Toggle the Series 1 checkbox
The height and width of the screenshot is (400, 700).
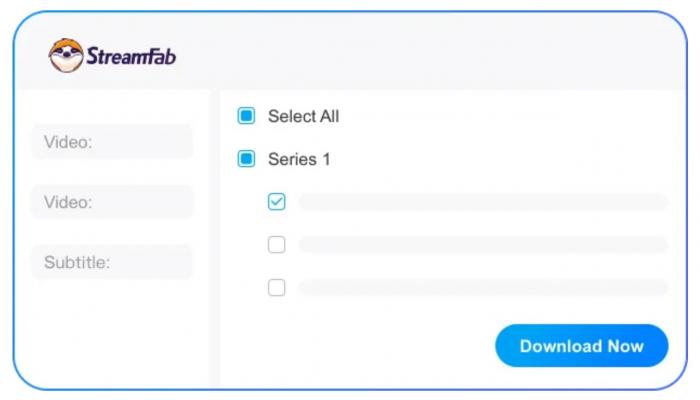246,158
